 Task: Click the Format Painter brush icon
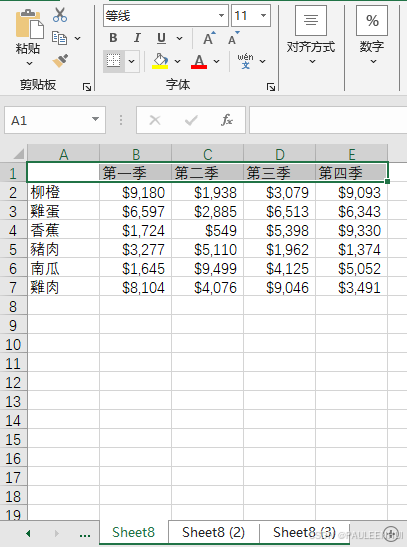coord(60,61)
